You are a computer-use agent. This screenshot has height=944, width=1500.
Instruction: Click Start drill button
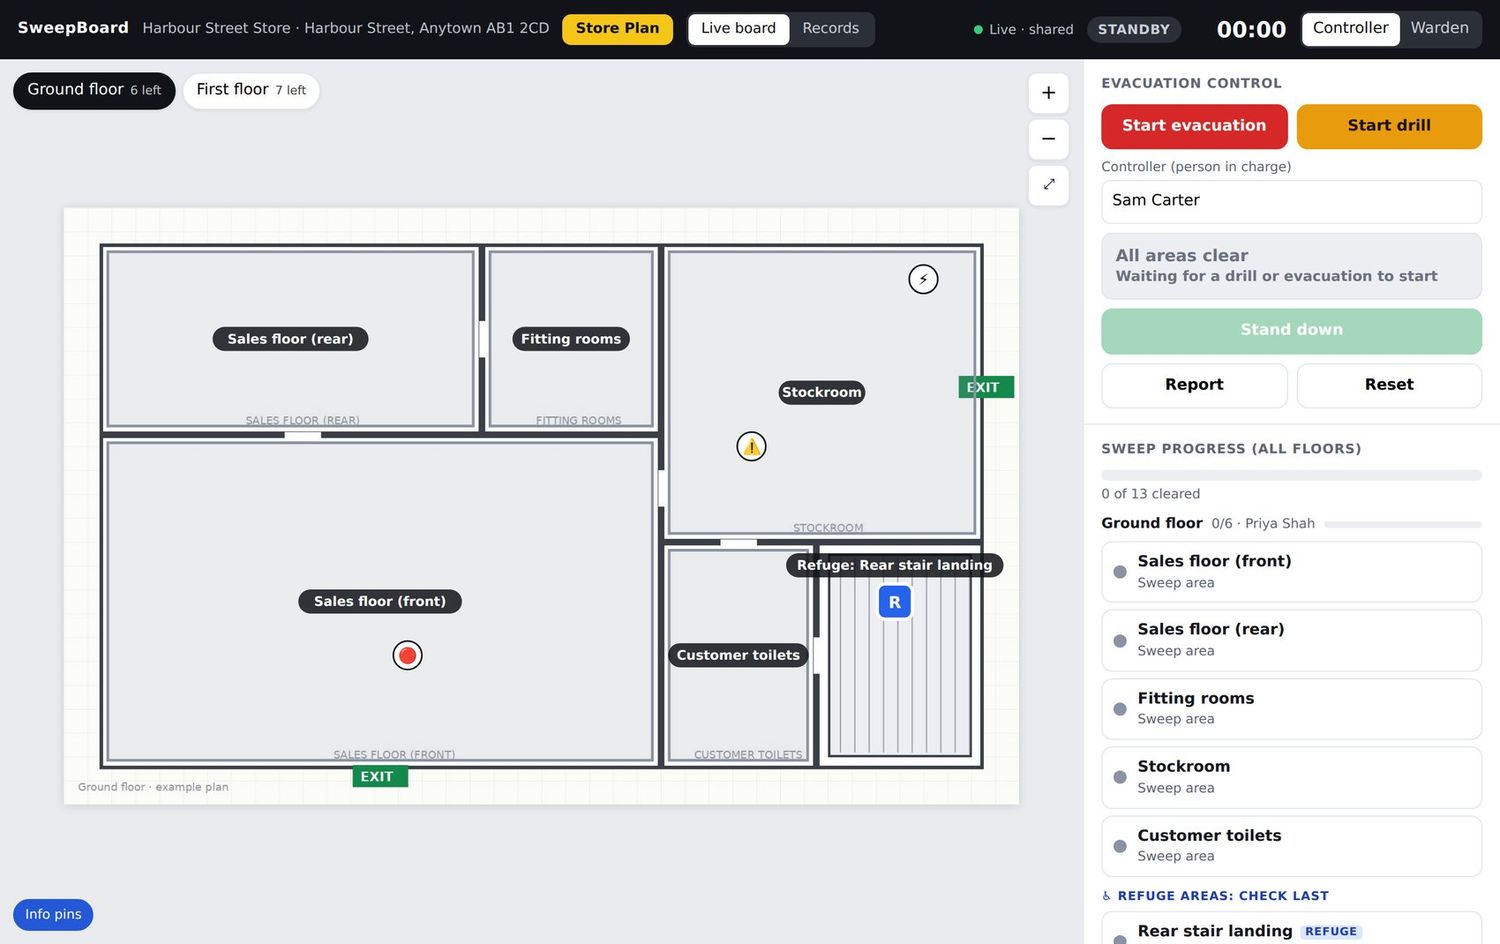click(x=1389, y=126)
